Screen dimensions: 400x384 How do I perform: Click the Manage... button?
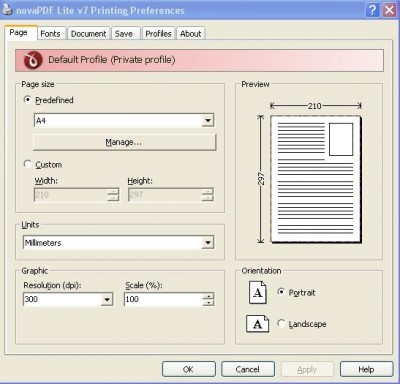pos(124,142)
